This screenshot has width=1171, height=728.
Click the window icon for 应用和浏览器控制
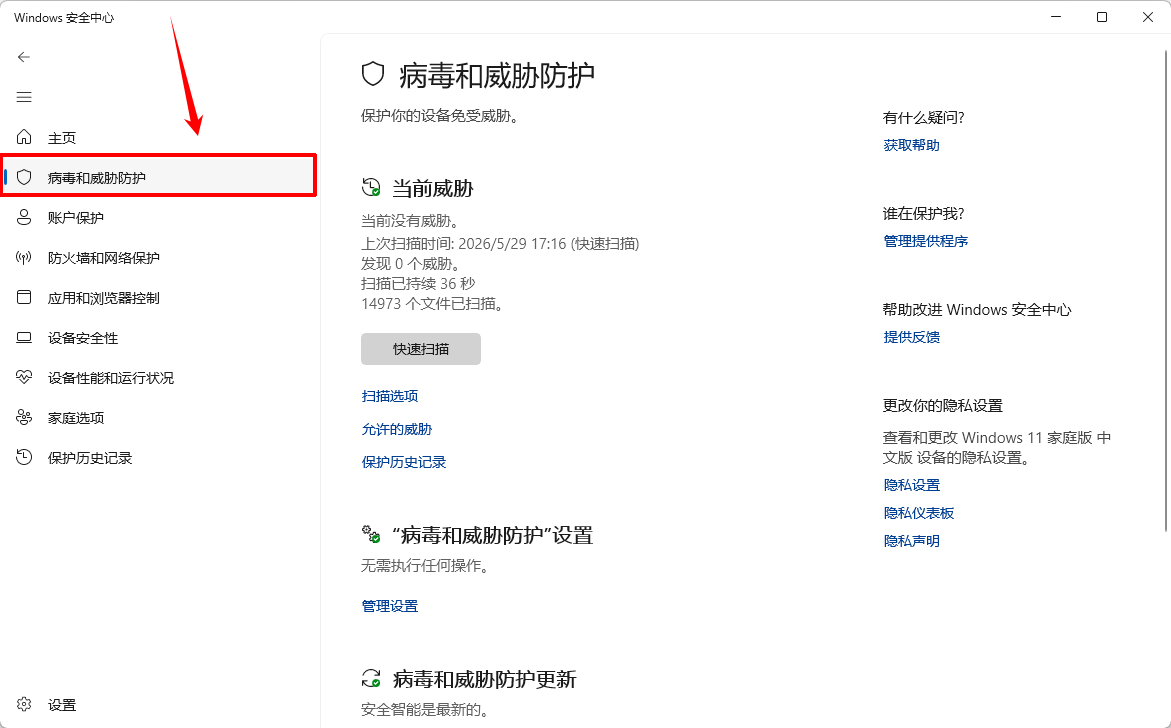[24, 297]
